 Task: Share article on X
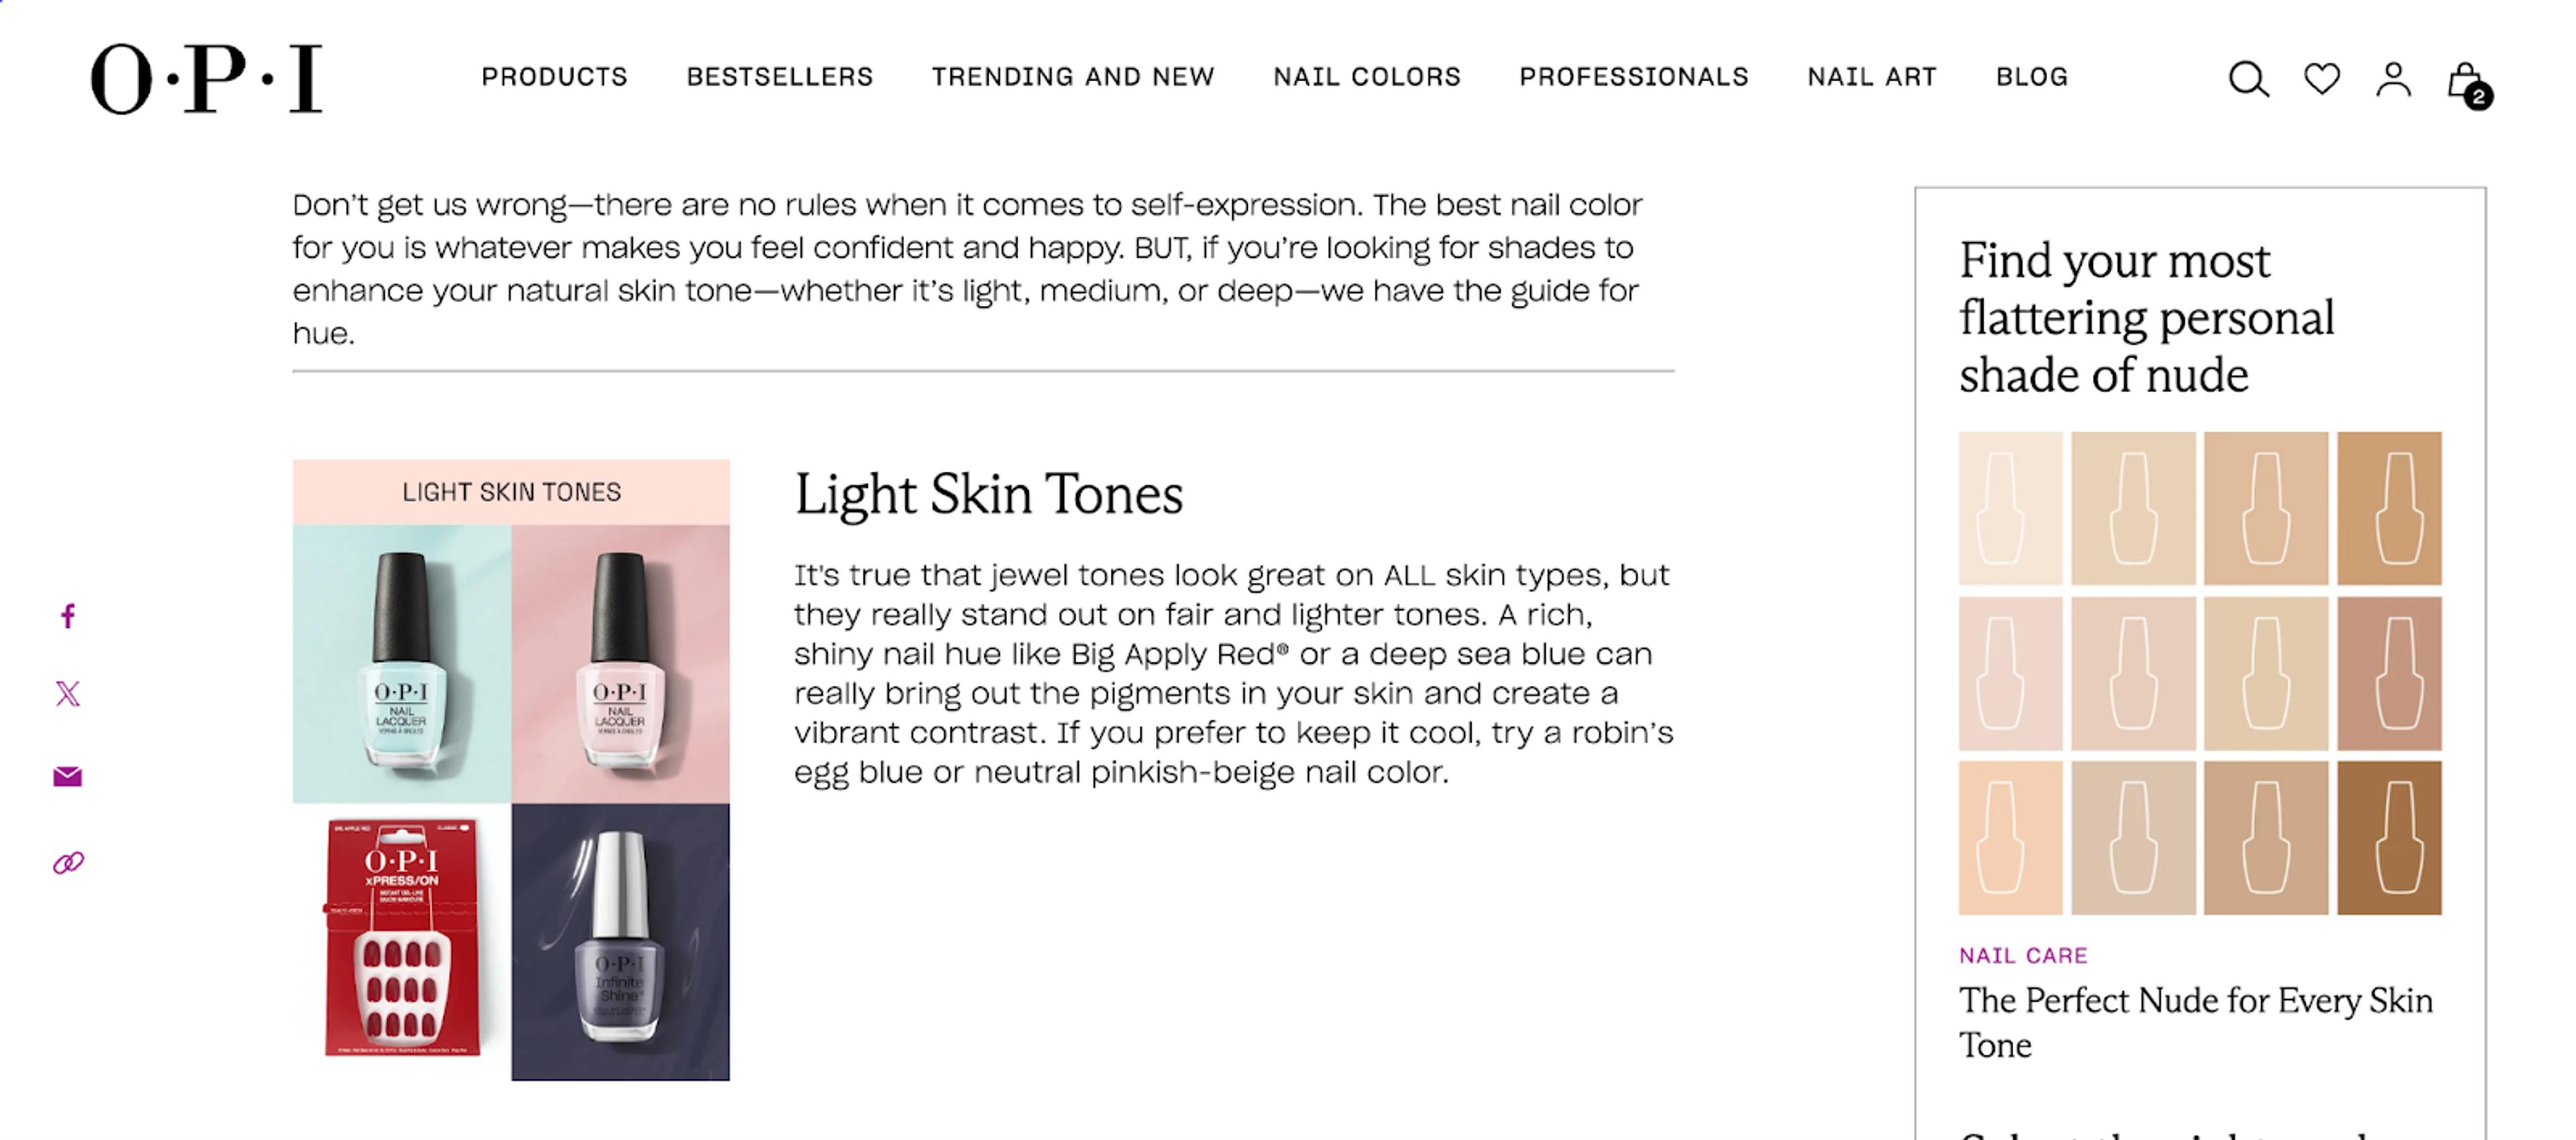[x=67, y=694]
